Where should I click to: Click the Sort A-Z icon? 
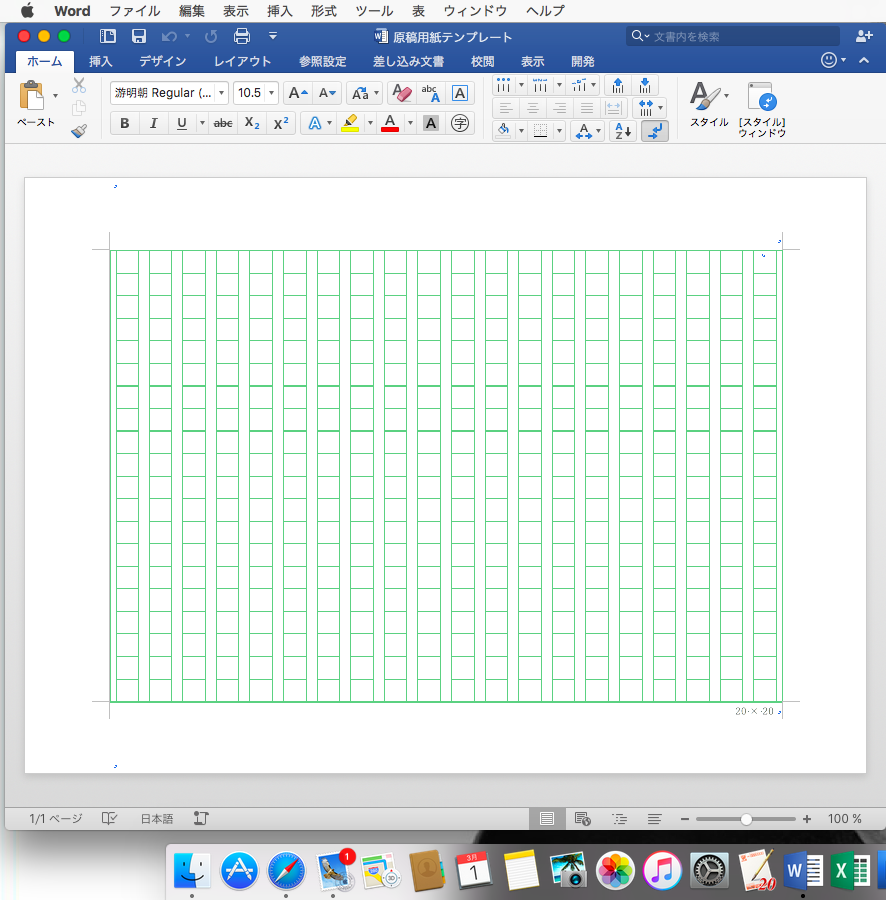623,131
